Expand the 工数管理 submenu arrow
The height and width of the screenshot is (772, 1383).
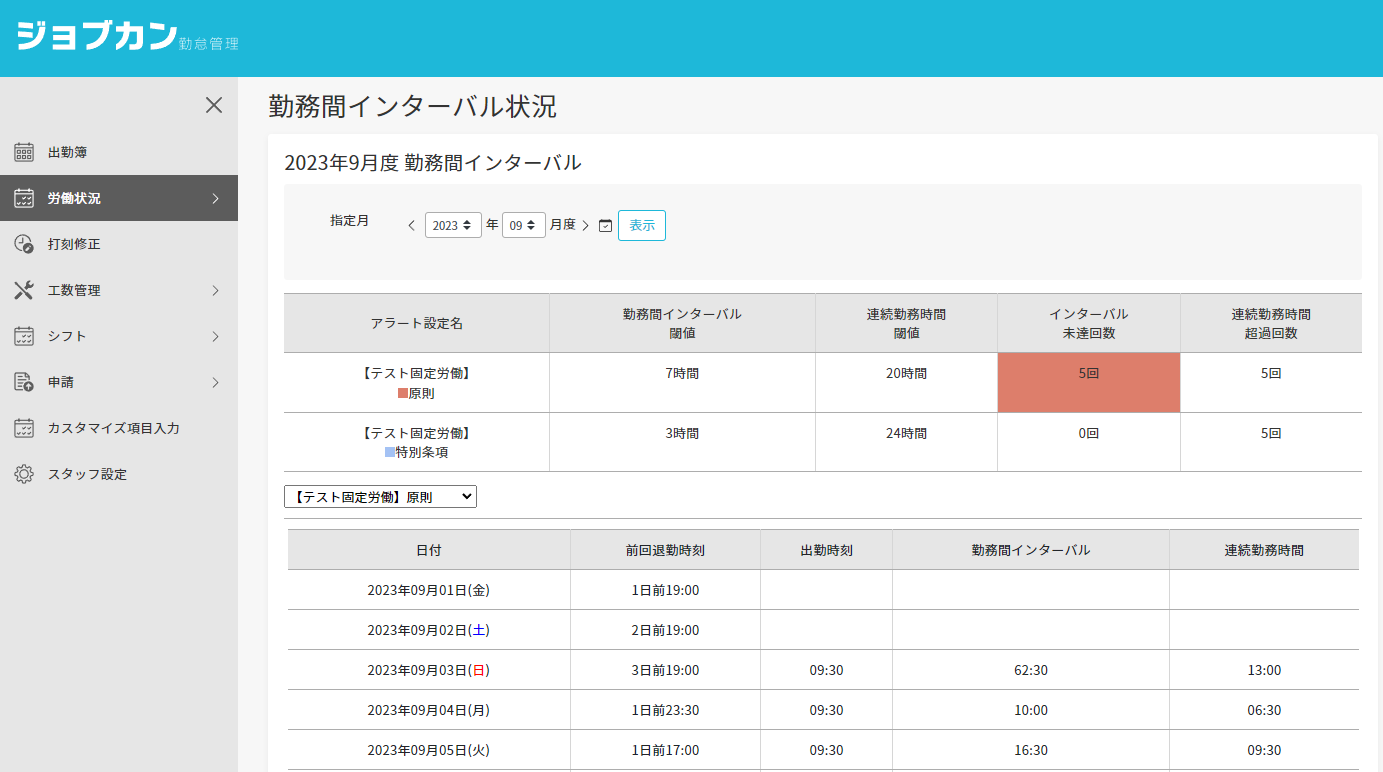[215, 290]
